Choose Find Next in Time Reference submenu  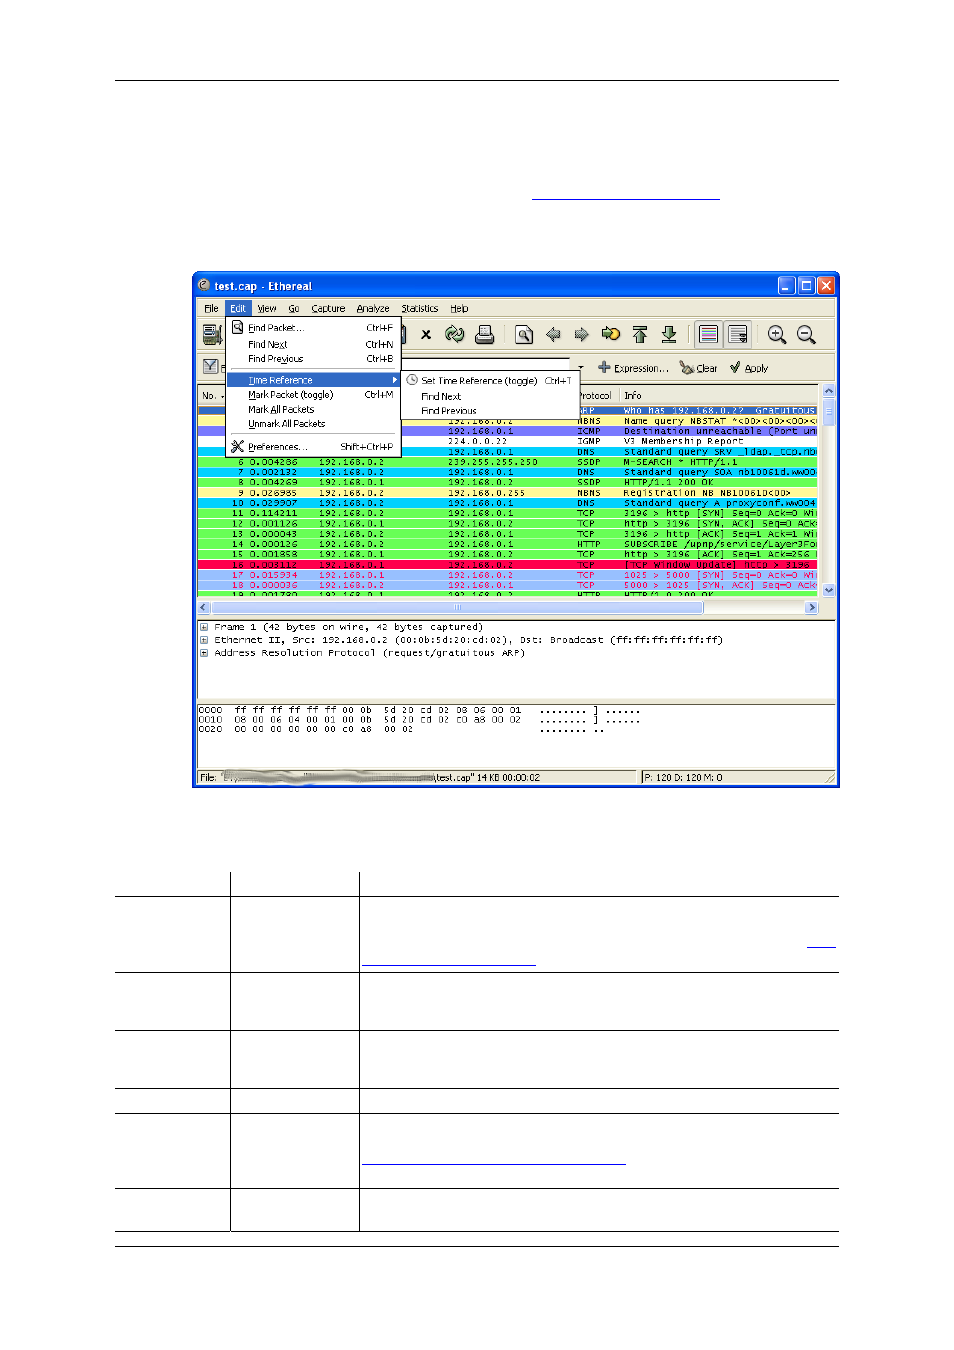coord(490,396)
